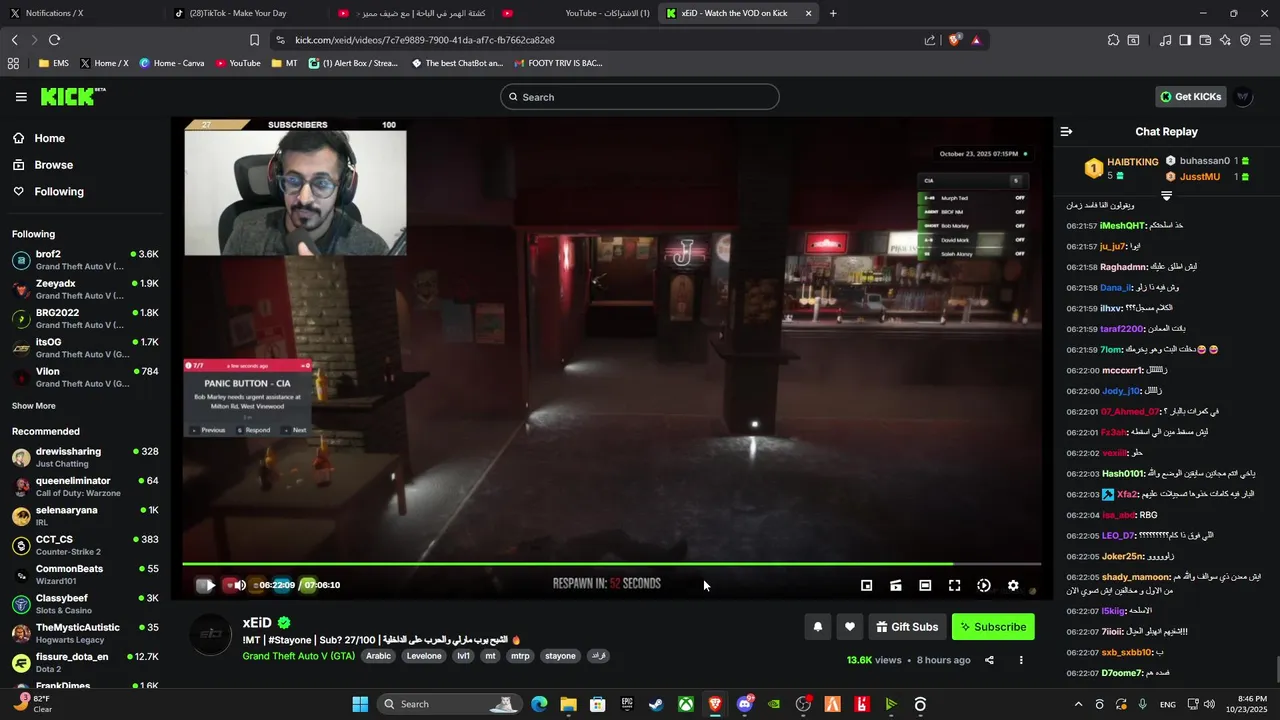Image resolution: width=1280 pixels, height=720 pixels.
Task: Click the notification bell for xEiD
Action: point(817,627)
